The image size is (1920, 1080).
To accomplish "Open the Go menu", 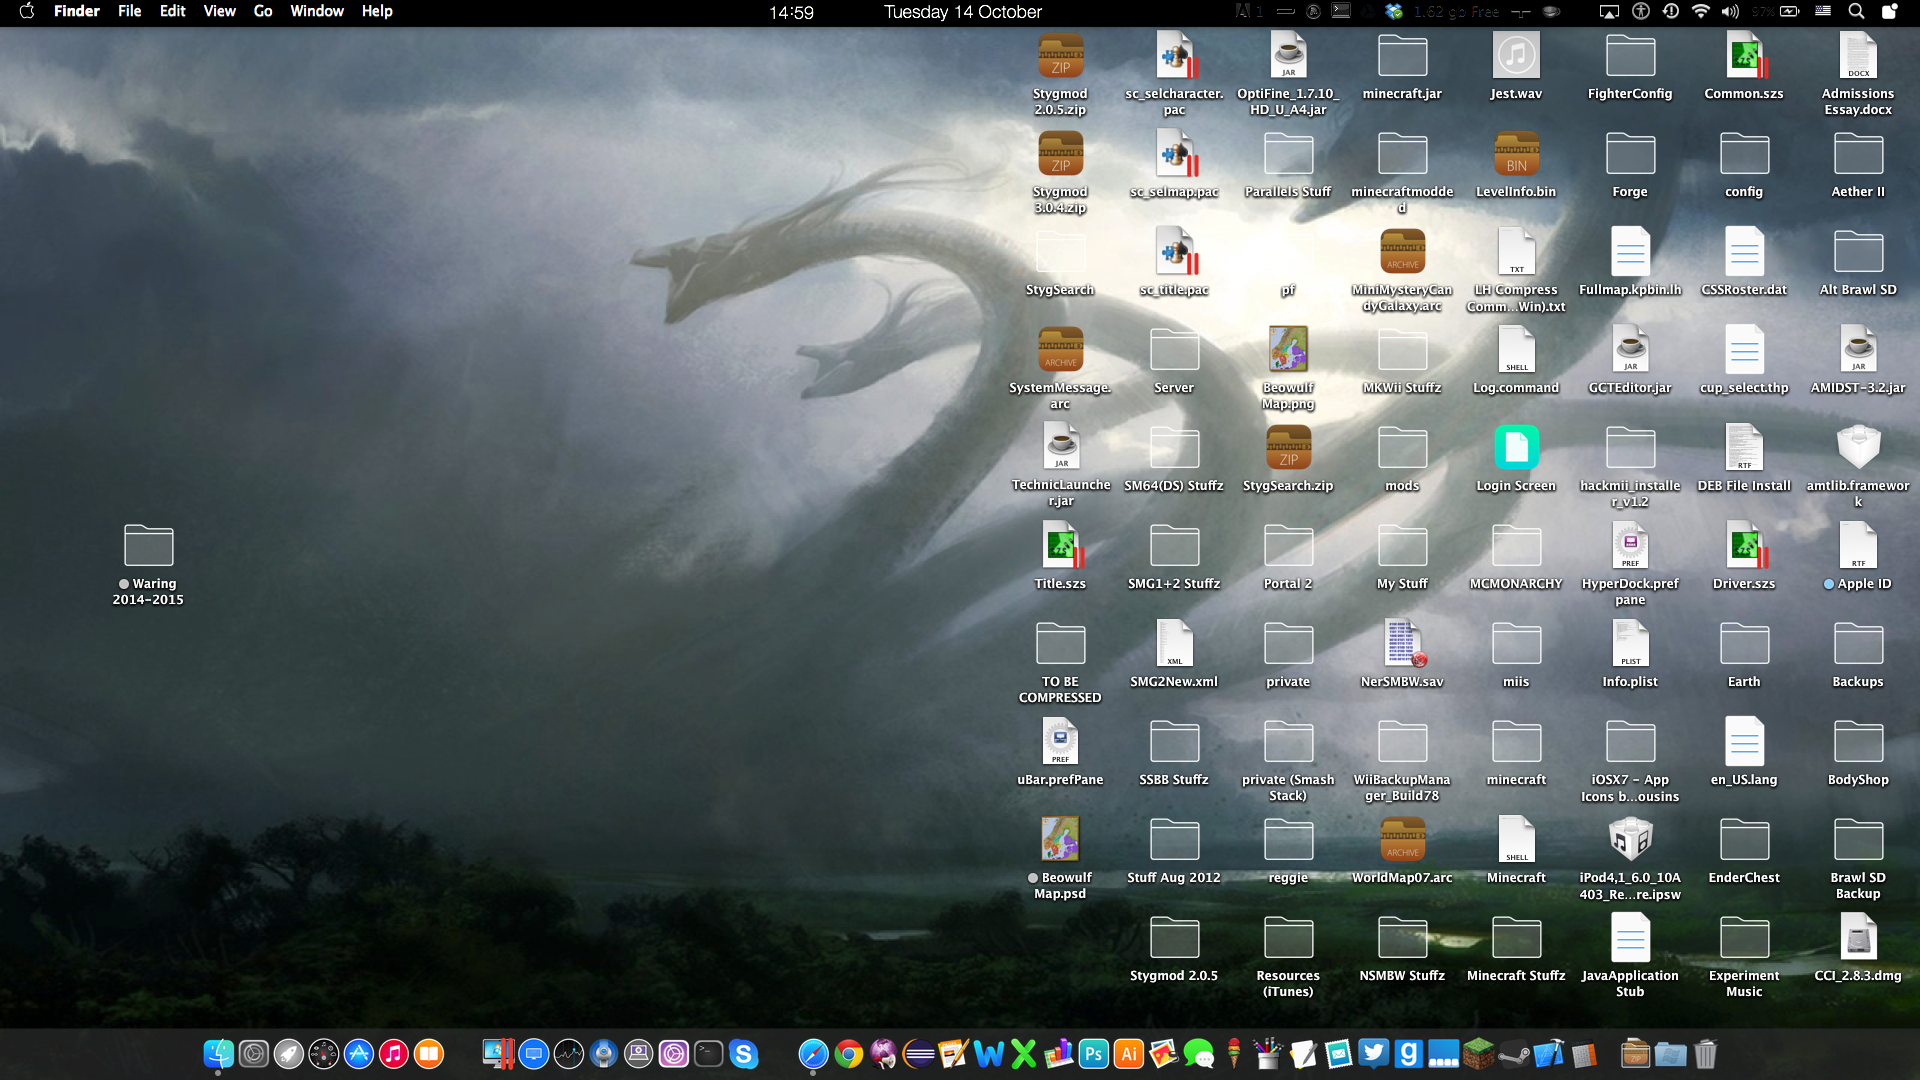I will tap(263, 12).
